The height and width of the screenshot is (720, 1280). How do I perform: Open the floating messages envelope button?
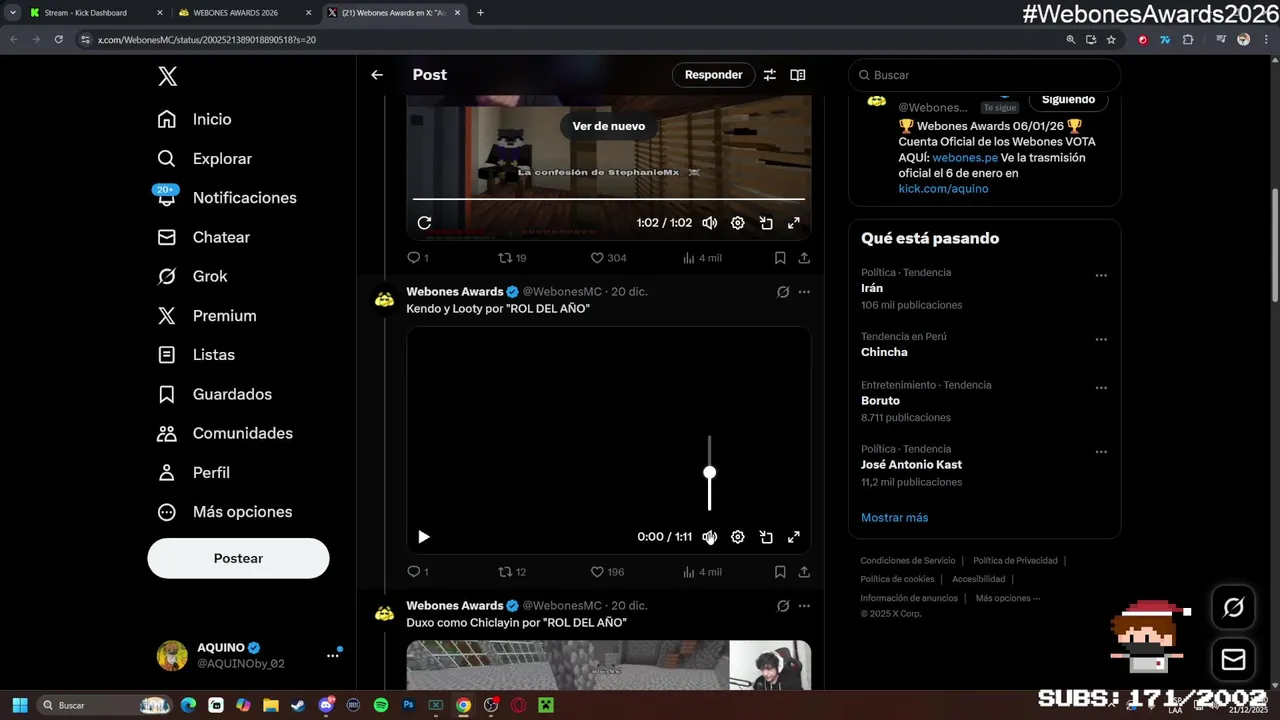coord(1233,659)
